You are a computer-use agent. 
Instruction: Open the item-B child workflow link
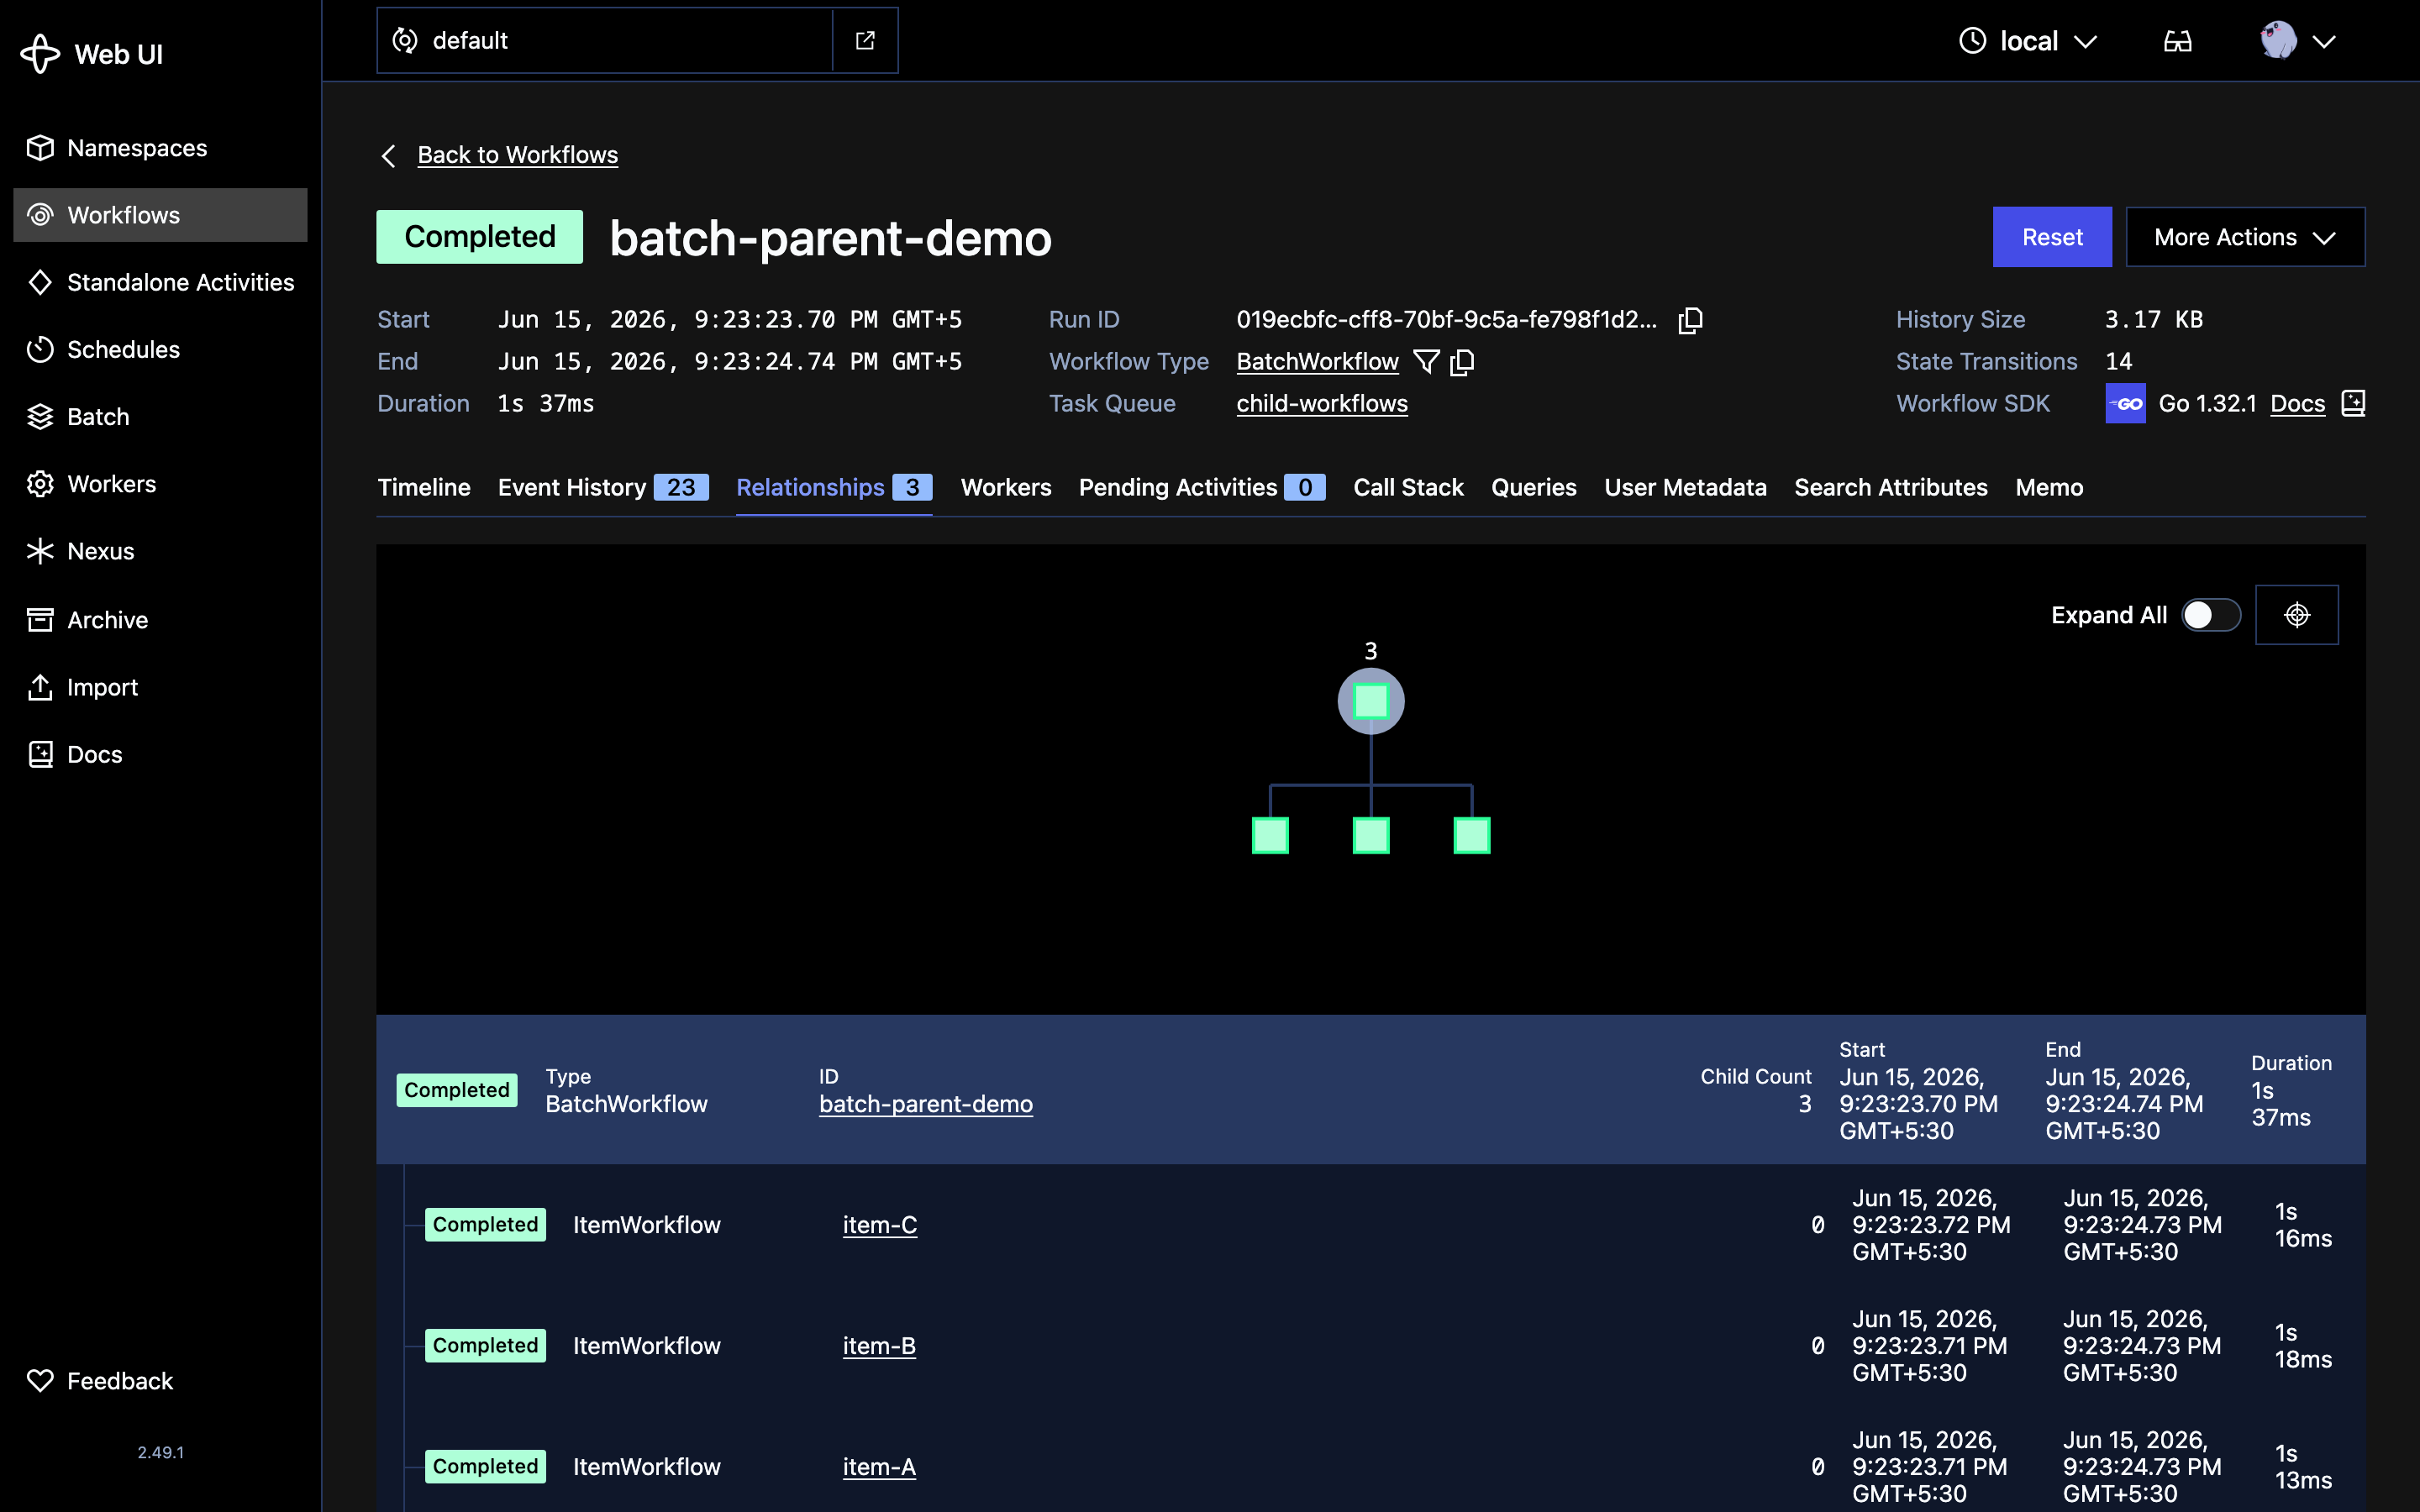(x=879, y=1346)
